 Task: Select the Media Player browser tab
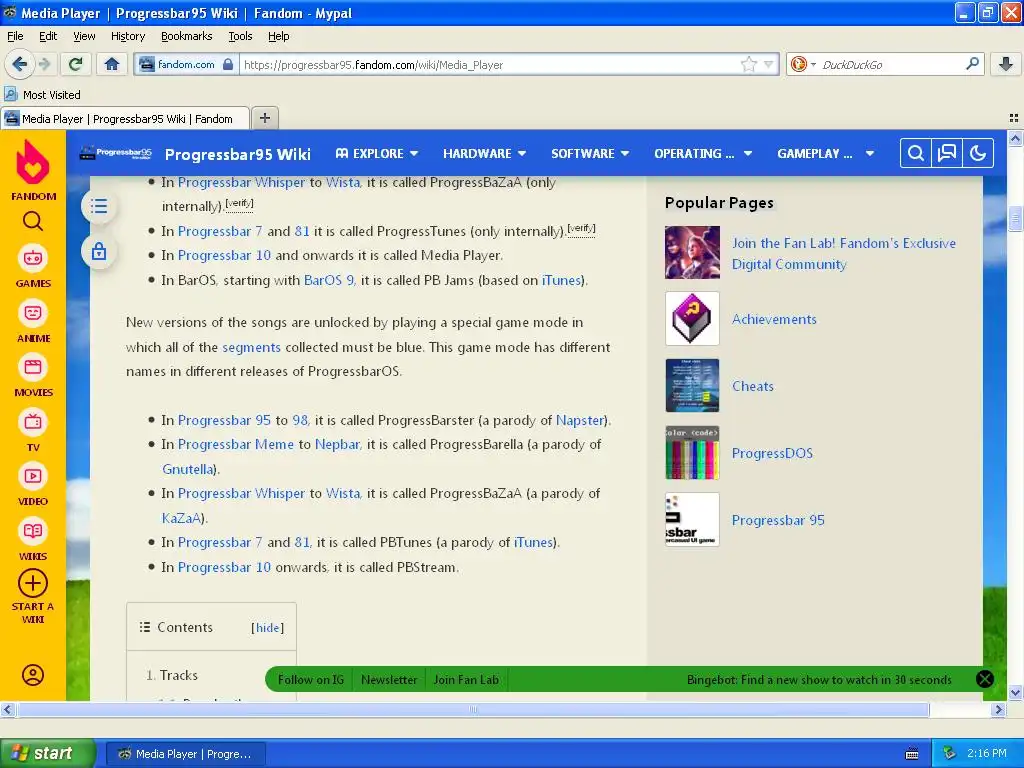click(x=125, y=119)
